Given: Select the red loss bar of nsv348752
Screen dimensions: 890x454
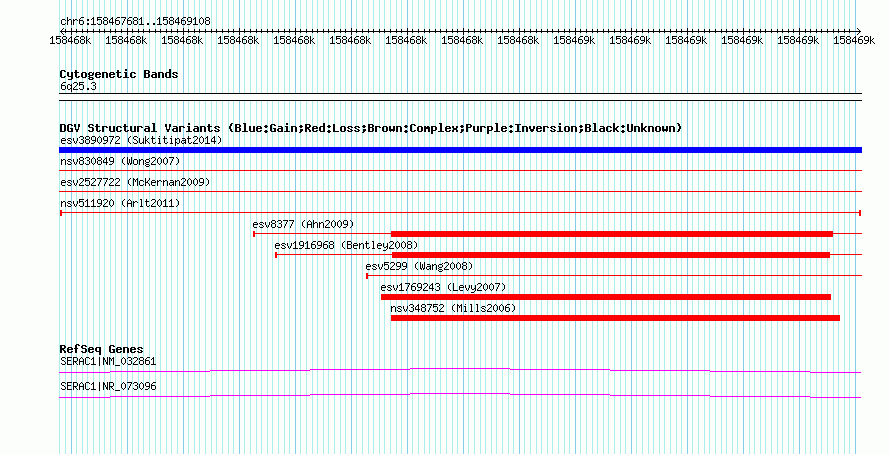Looking at the screenshot, I should tap(615, 318).
